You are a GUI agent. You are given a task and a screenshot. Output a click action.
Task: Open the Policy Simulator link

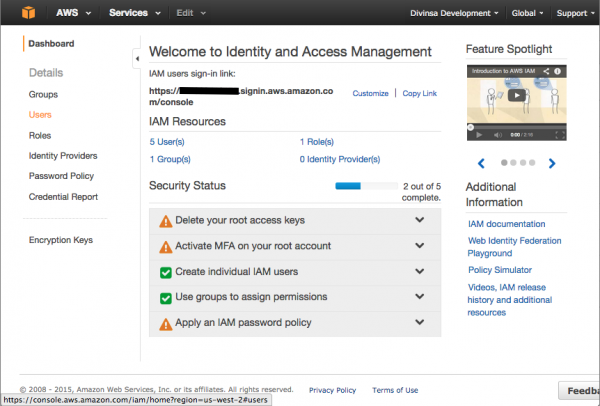(500, 270)
